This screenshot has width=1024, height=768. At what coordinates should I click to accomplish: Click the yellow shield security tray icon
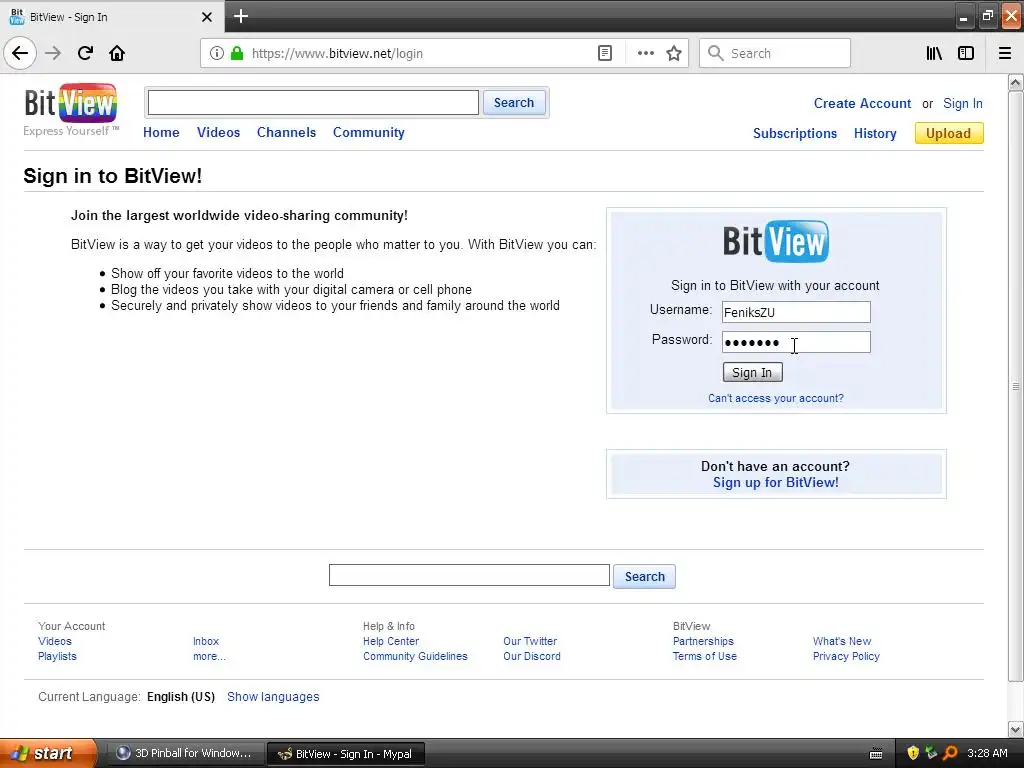click(x=913, y=753)
